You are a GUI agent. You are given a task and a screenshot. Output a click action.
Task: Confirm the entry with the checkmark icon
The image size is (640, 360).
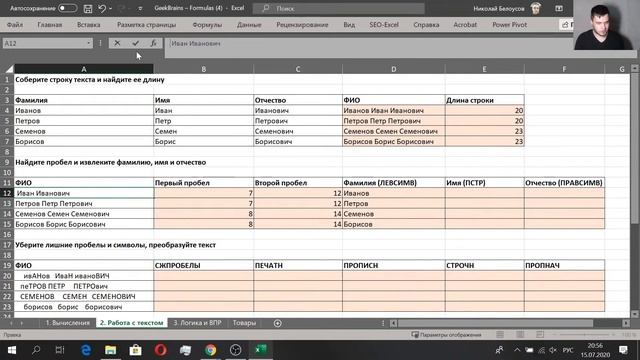tap(136, 43)
